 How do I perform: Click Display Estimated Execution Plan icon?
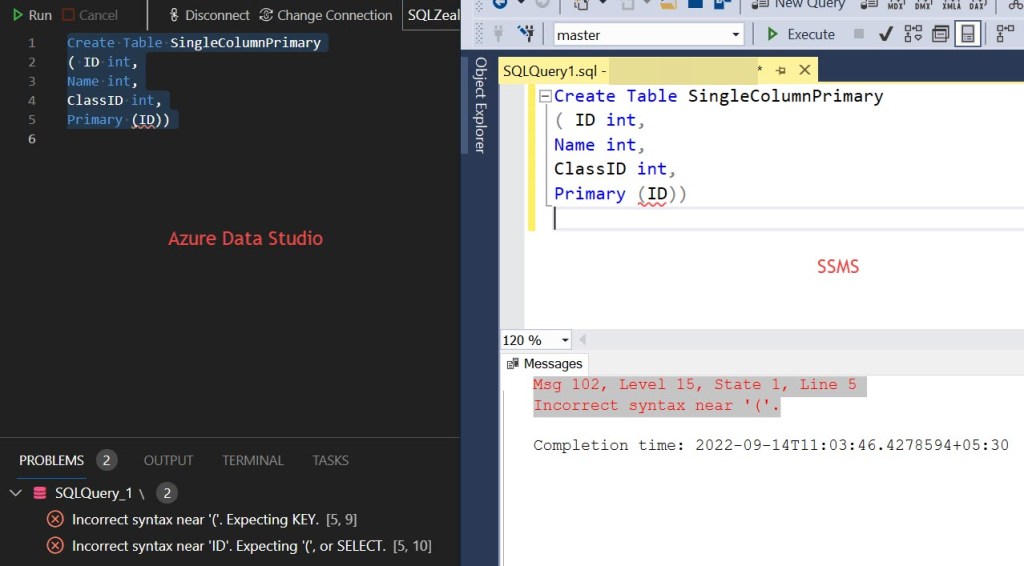coord(913,35)
